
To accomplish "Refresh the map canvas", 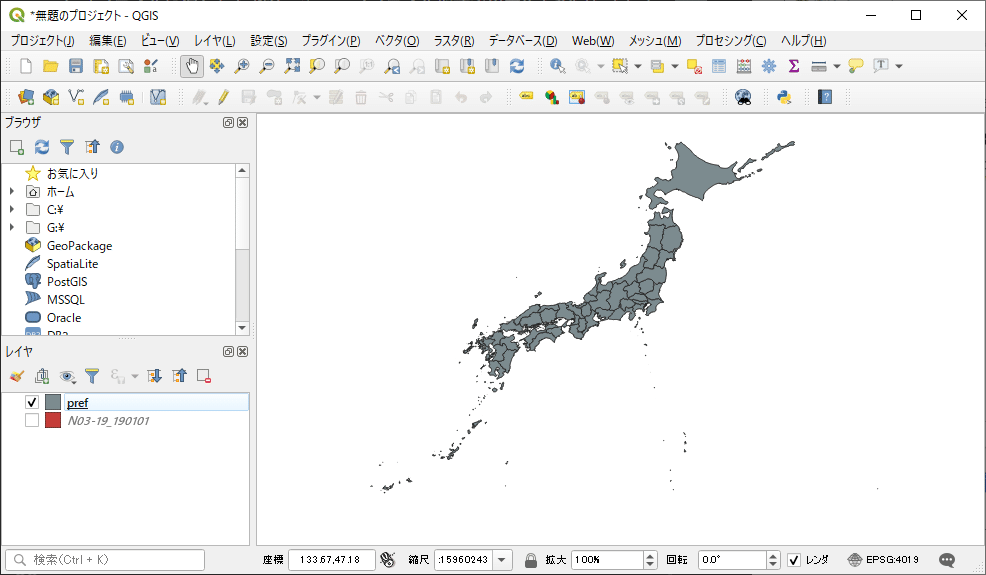I will tap(517, 66).
